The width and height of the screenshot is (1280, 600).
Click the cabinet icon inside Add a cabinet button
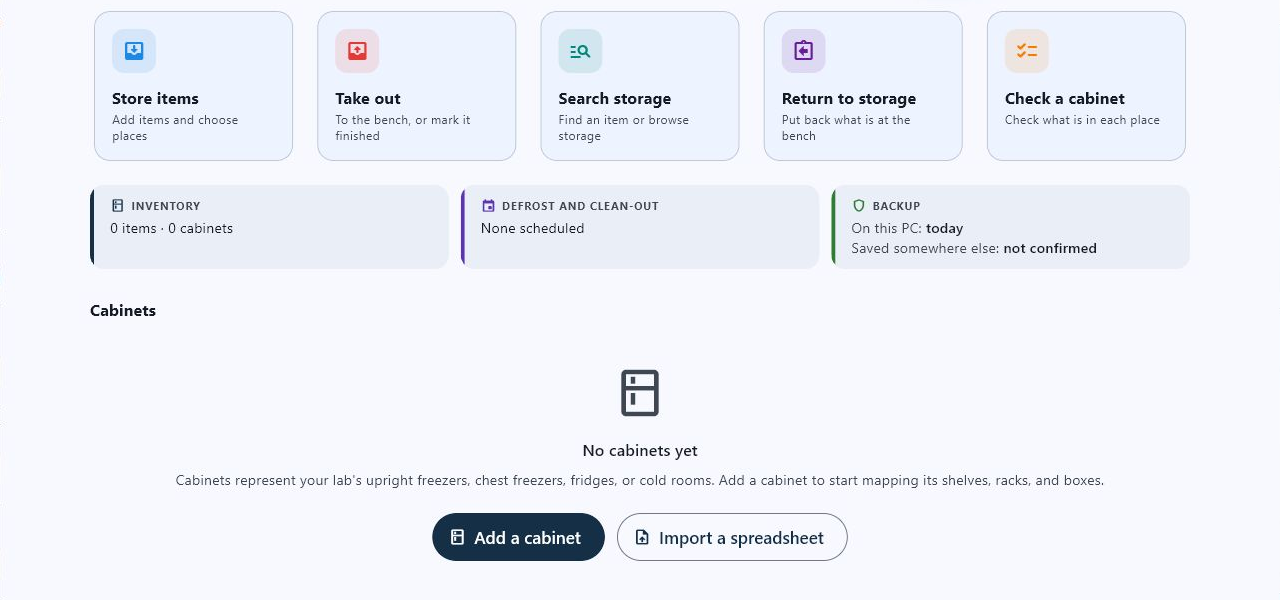[x=457, y=537]
